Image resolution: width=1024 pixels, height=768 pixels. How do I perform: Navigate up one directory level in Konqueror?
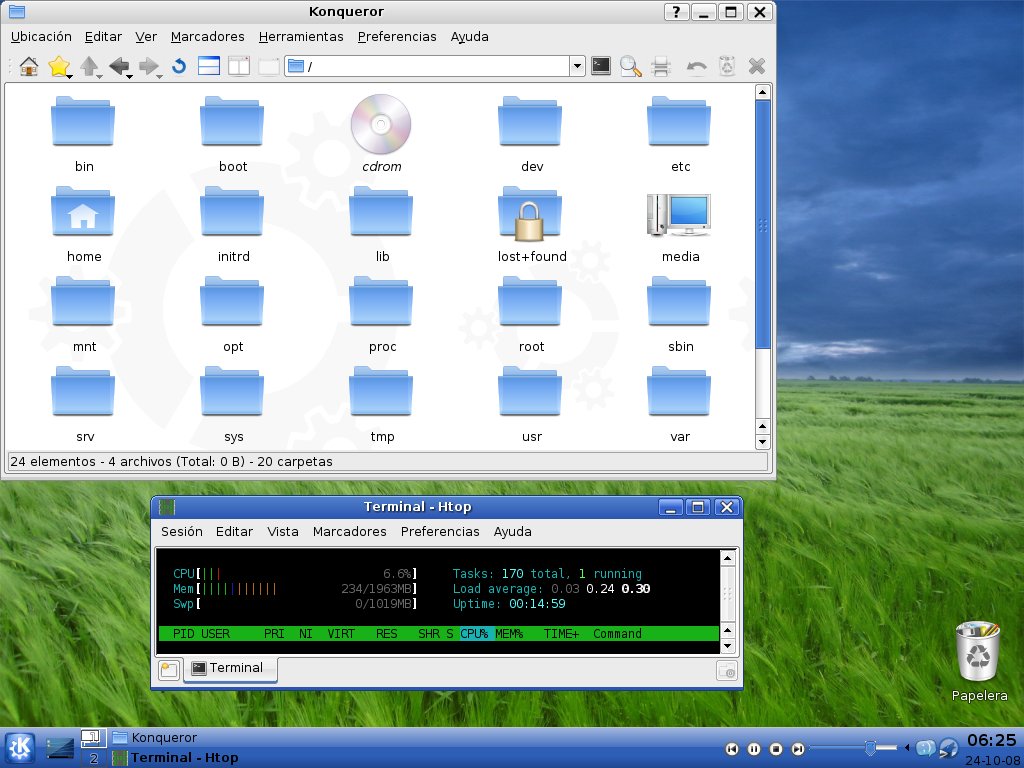click(x=89, y=66)
